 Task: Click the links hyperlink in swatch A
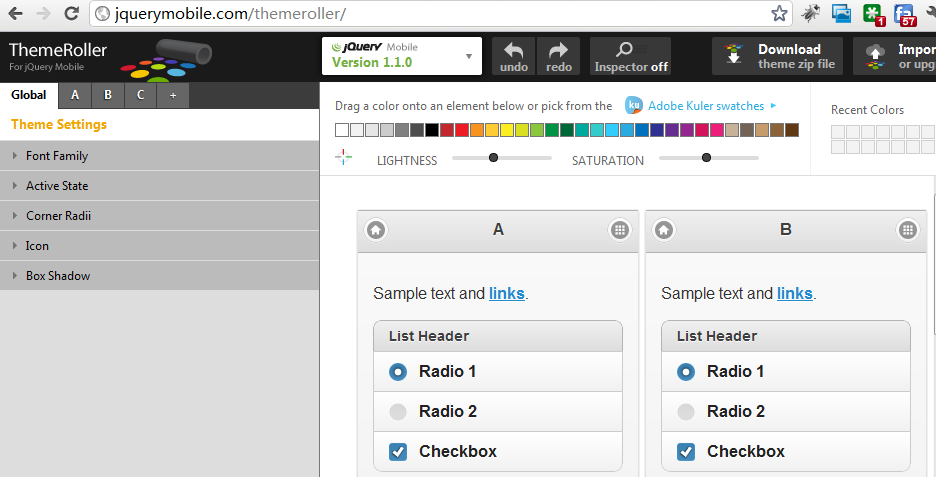507,294
